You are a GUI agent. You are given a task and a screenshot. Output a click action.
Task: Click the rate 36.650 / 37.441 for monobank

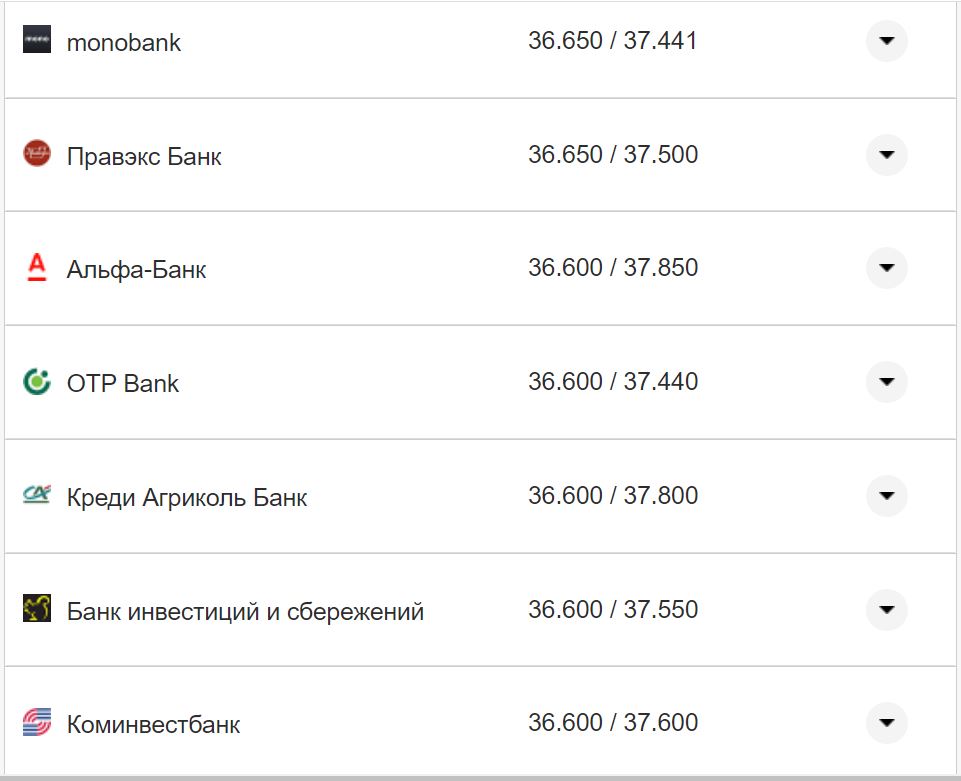tap(614, 42)
